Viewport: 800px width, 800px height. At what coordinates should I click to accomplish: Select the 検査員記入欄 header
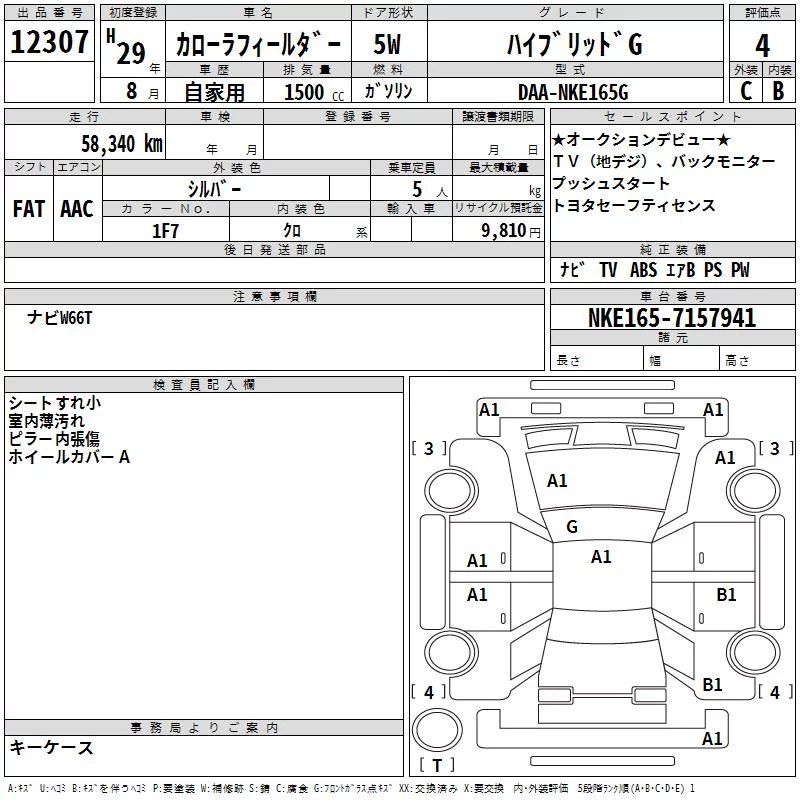[204, 385]
